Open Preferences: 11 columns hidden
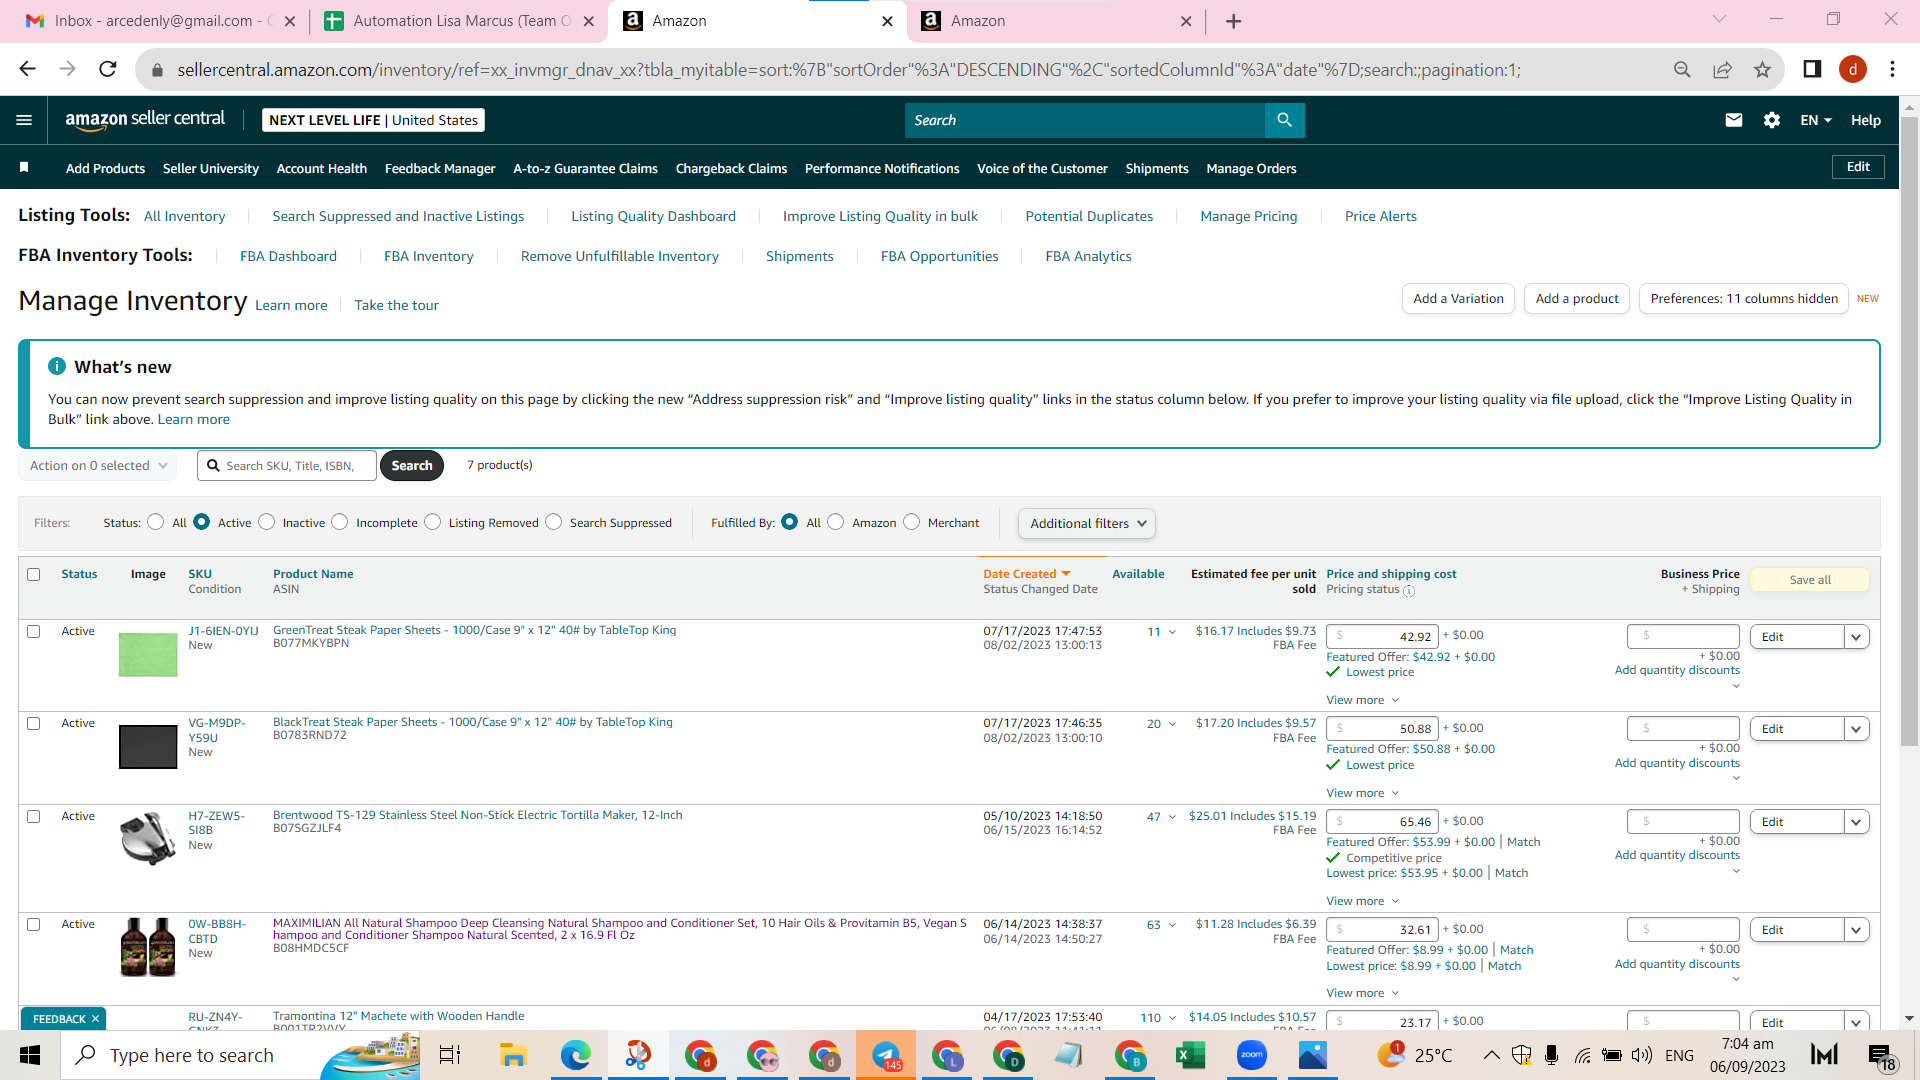Viewport: 1920px width, 1080px height. [x=1744, y=299]
